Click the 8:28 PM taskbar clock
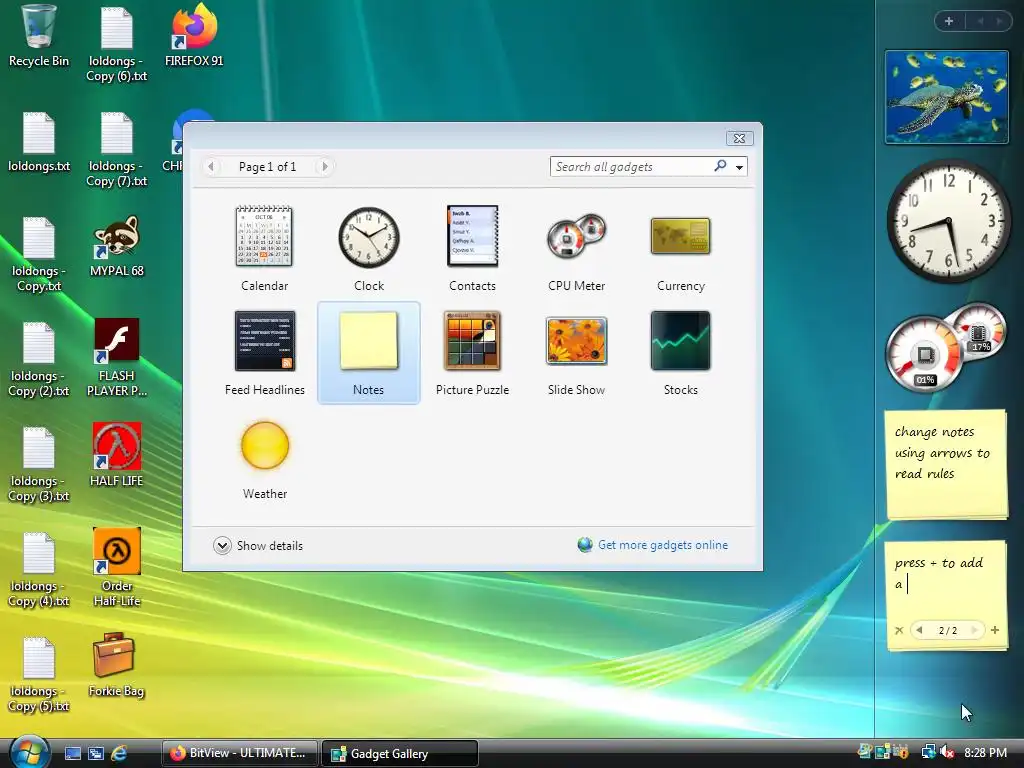Image resolution: width=1024 pixels, height=768 pixels. [x=985, y=752]
